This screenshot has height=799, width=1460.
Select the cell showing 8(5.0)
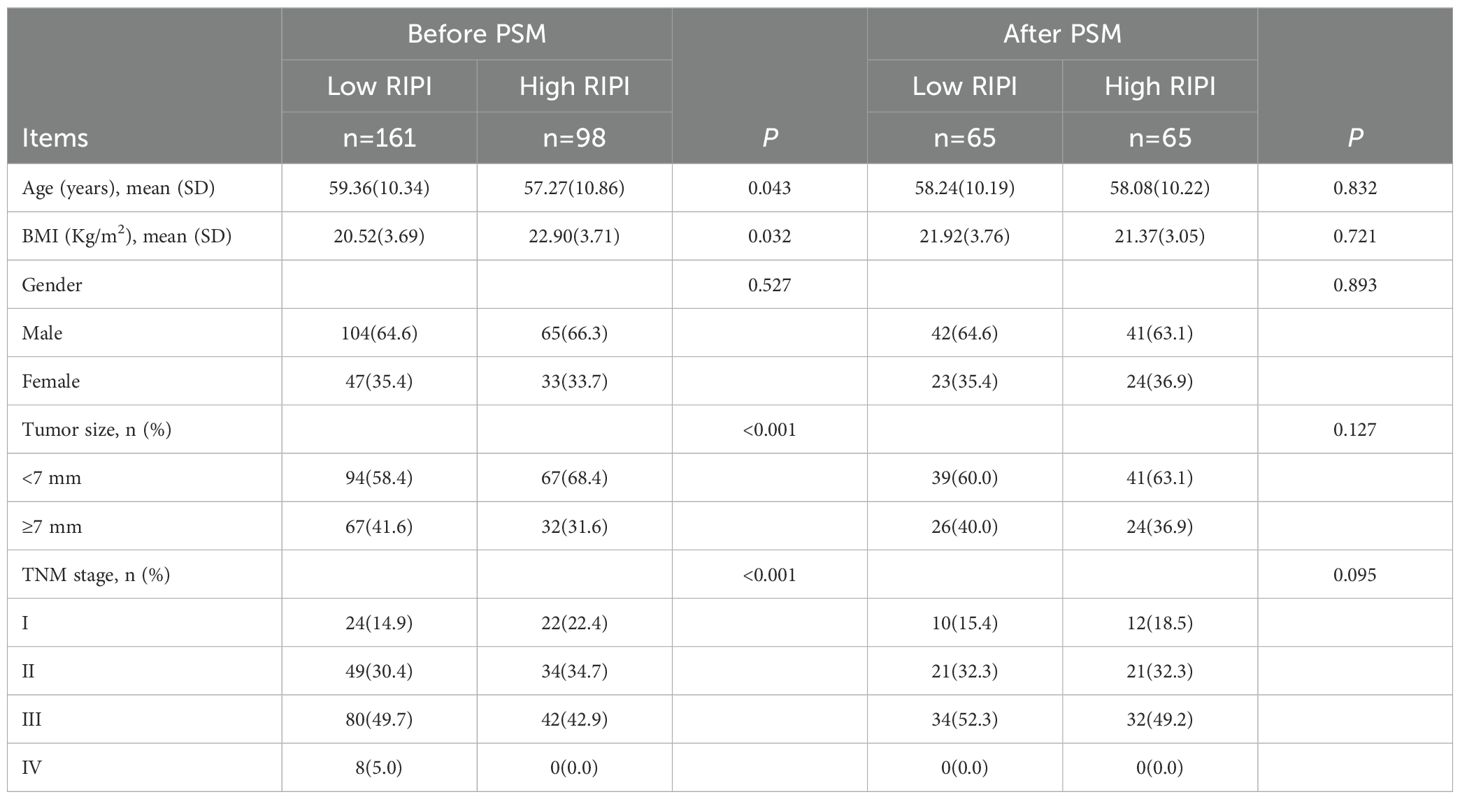(x=379, y=768)
